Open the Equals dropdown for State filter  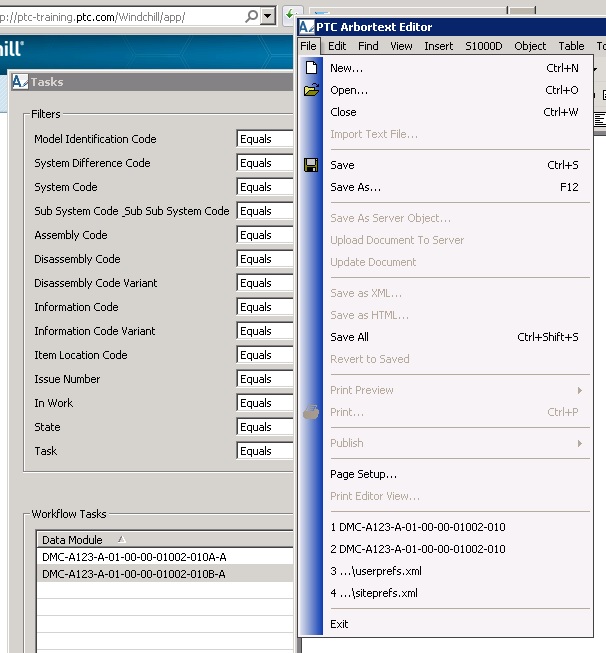(265, 427)
